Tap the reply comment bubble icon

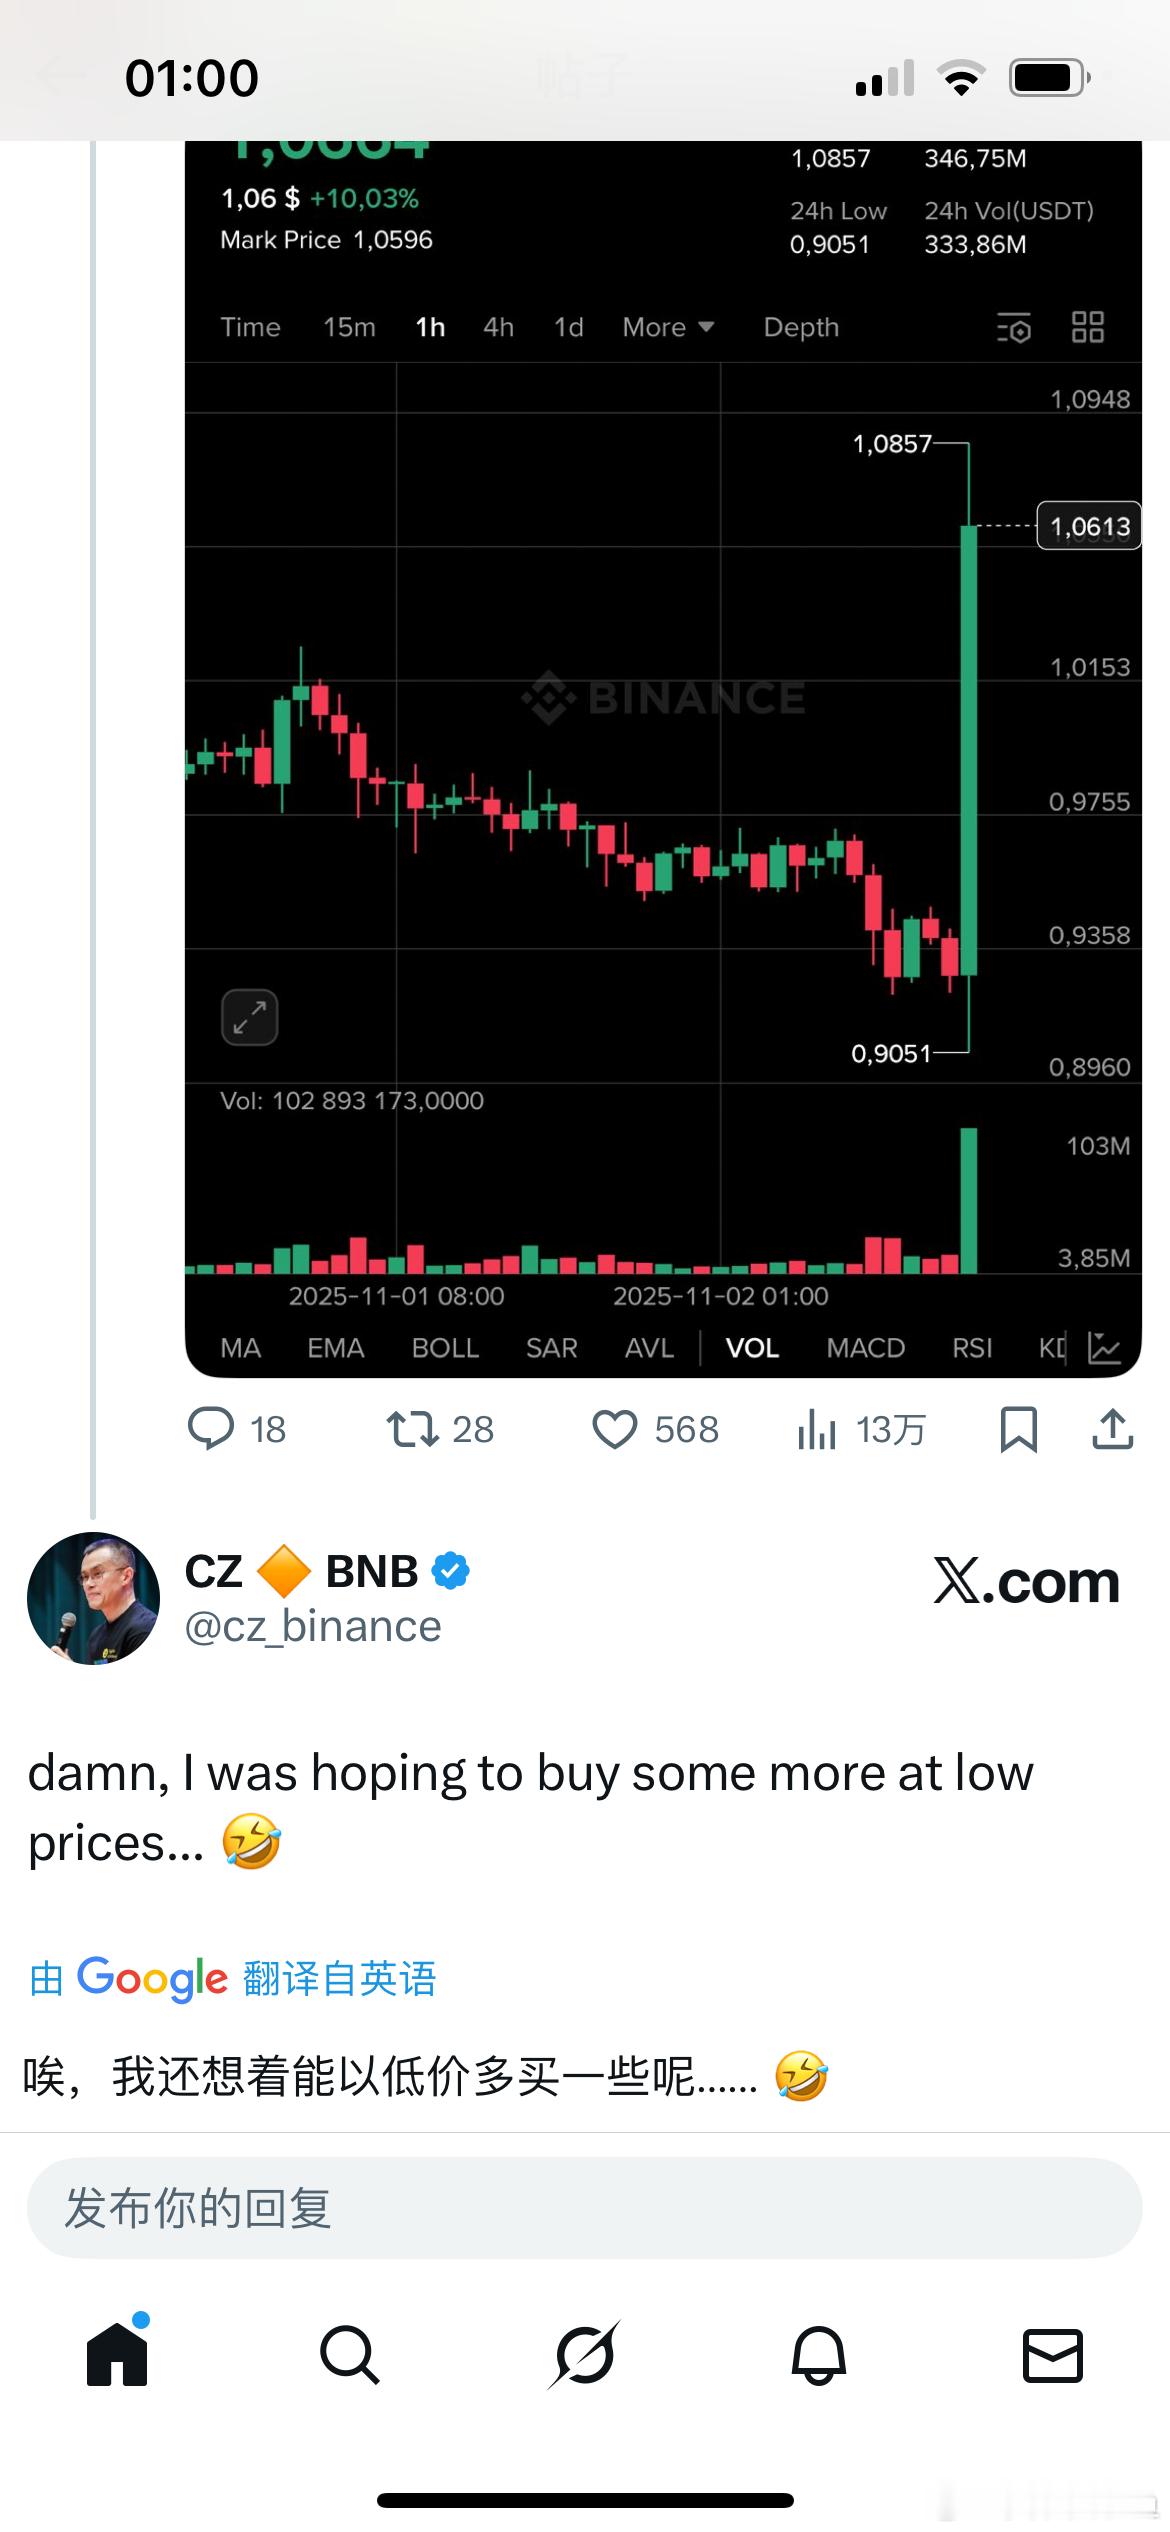pos(211,1428)
